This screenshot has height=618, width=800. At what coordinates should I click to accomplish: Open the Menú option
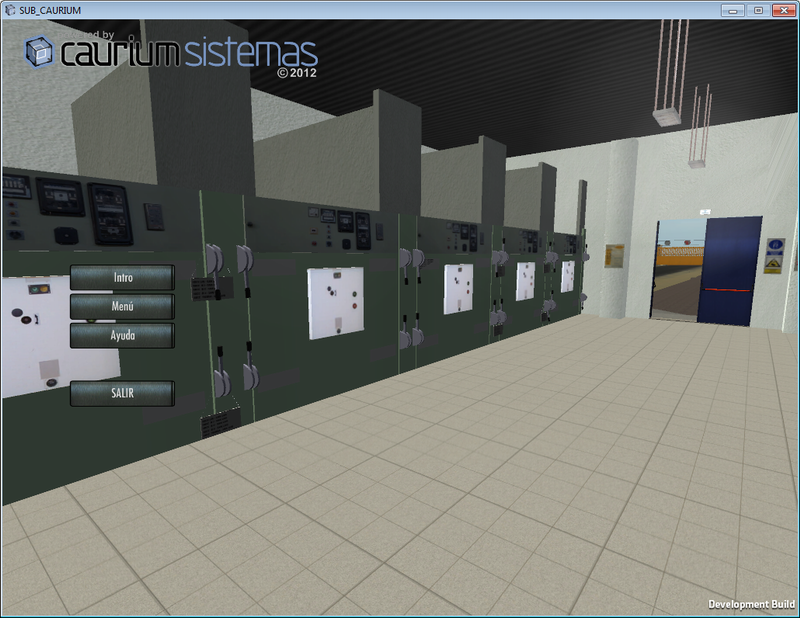point(122,306)
